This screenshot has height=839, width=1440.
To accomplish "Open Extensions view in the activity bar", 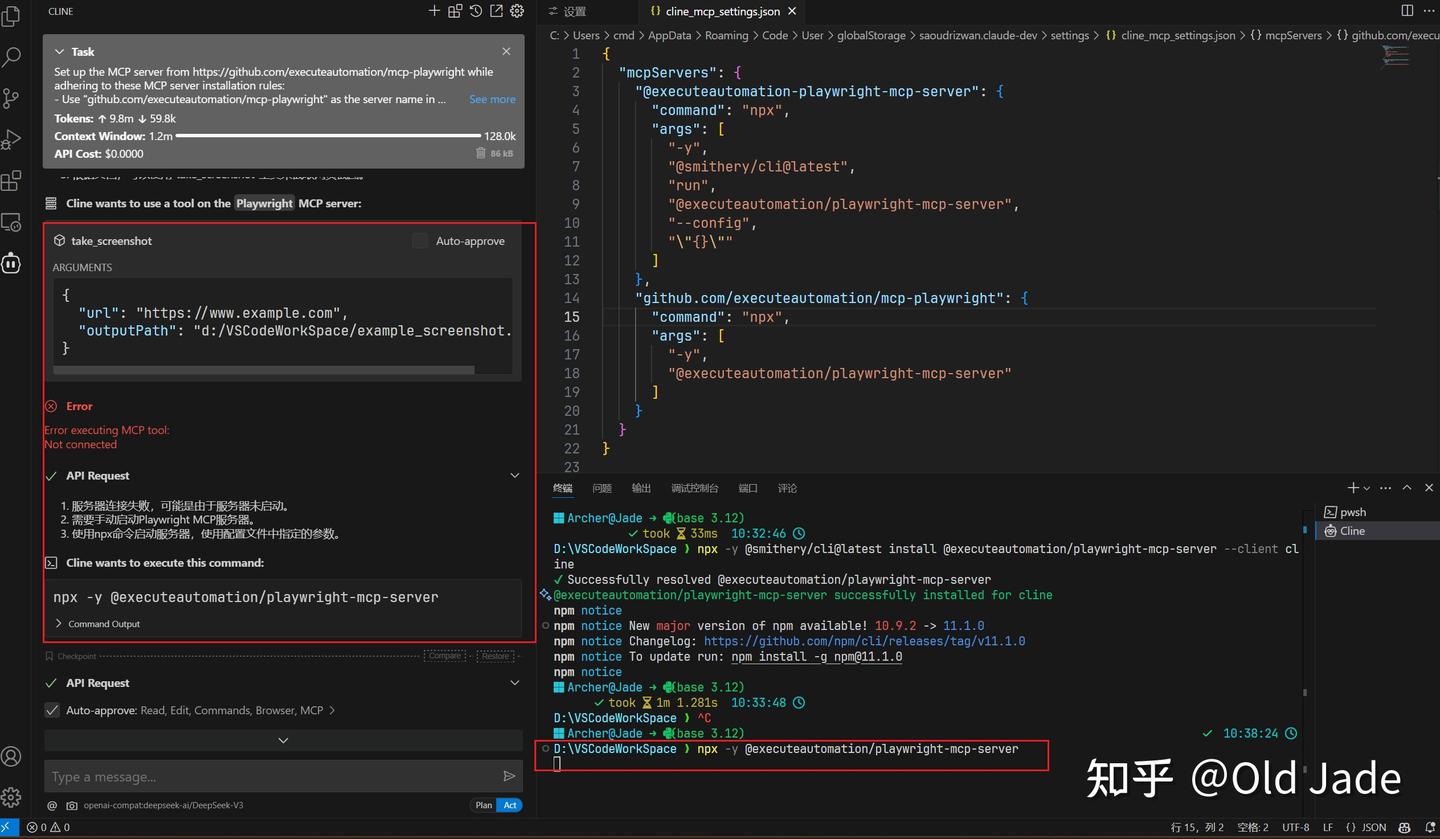I will pos(13,180).
